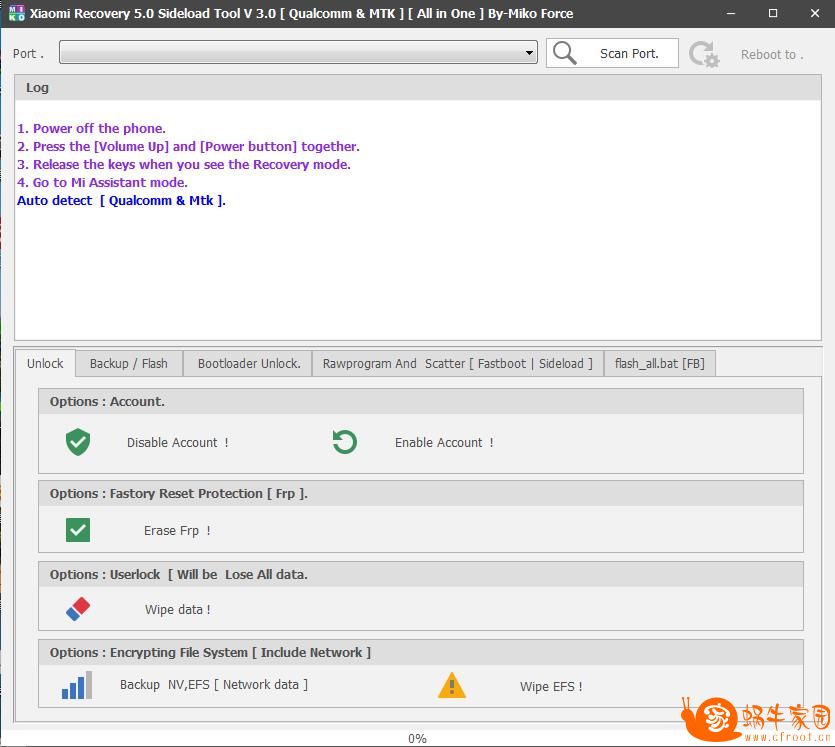This screenshot has width=835, height=747.
Task: Click the eraser Wipe data icon
Action: (78, 609)
